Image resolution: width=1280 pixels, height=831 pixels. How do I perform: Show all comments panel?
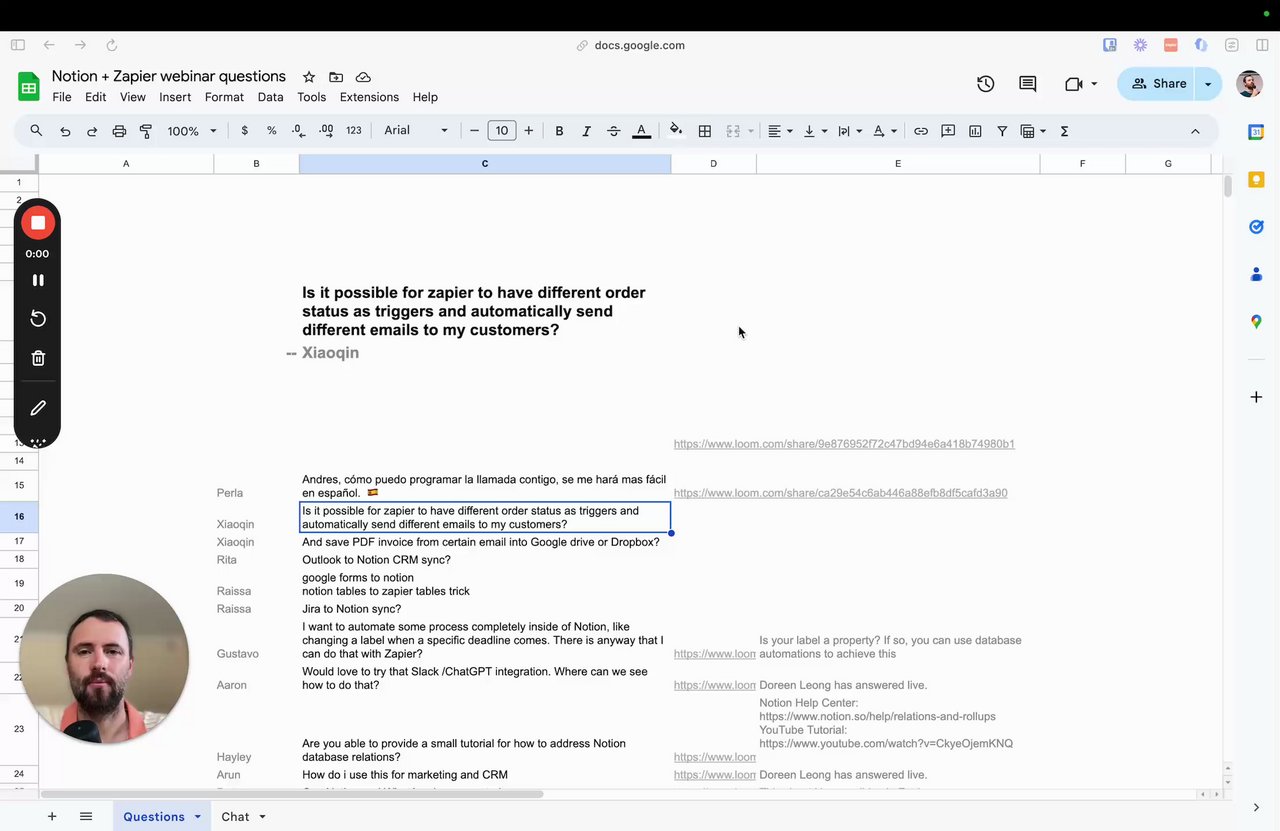[x=1028, y=84]
